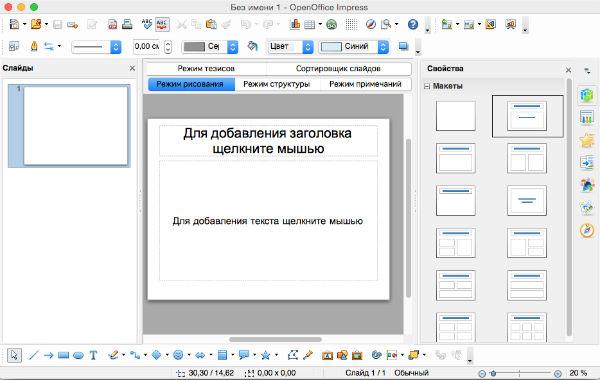Open the Area fill bucket icon
The width and height of the screenshot is (600, 380).
coord(252,46)
